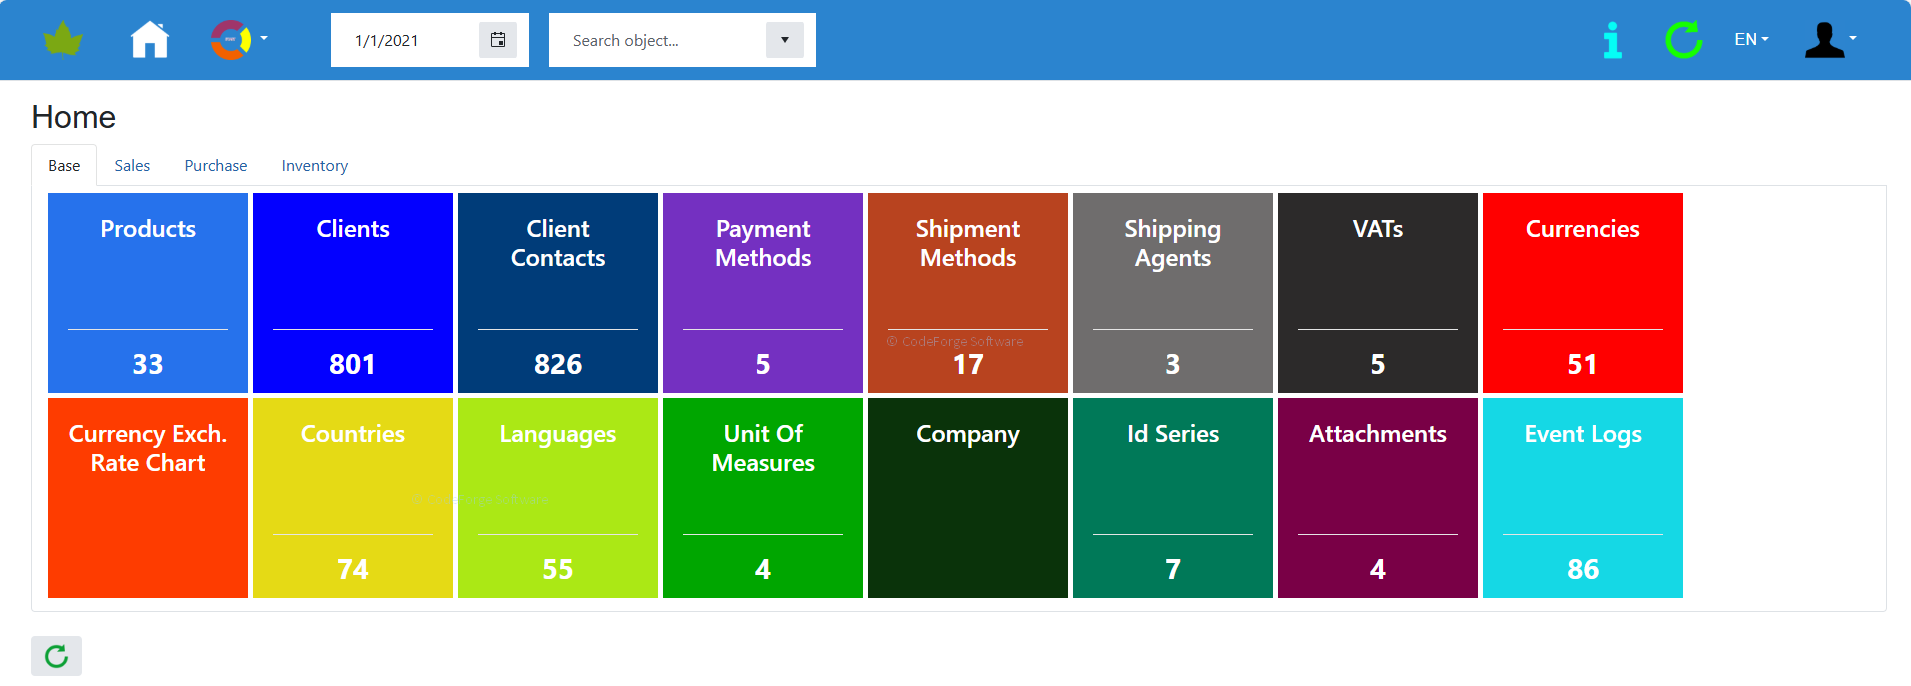Open the user profile icon menu
Image resolution: width=1911 pixels, height=686 pixels.
(1828, 40)
